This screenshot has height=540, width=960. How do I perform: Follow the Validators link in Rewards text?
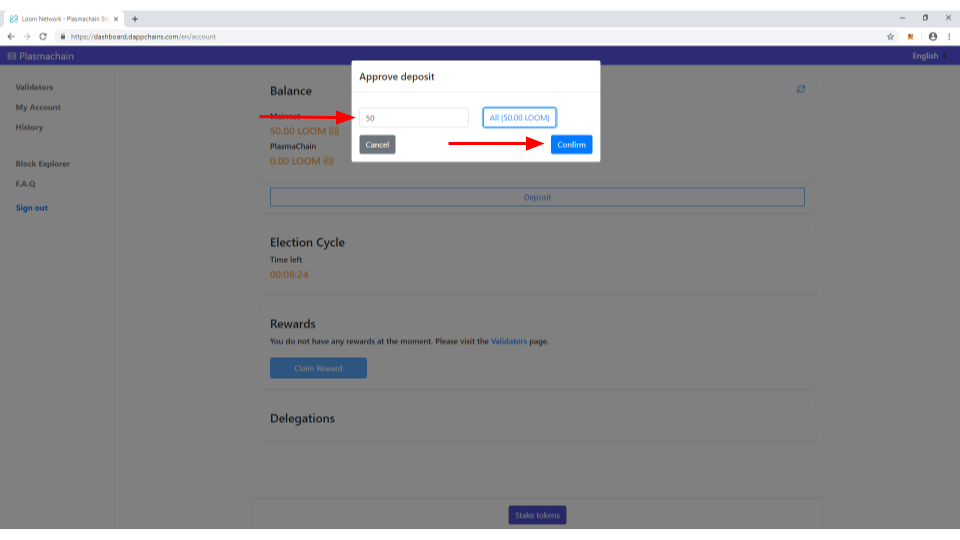509,341
